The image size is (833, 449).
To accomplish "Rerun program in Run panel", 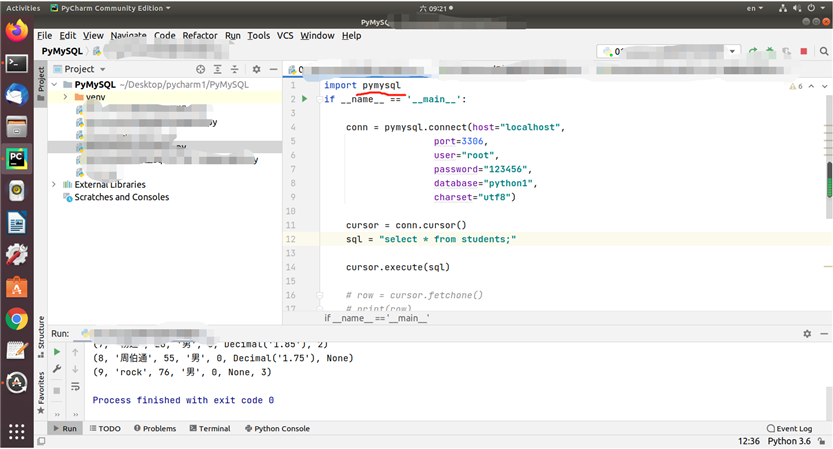I will point(57,352).
